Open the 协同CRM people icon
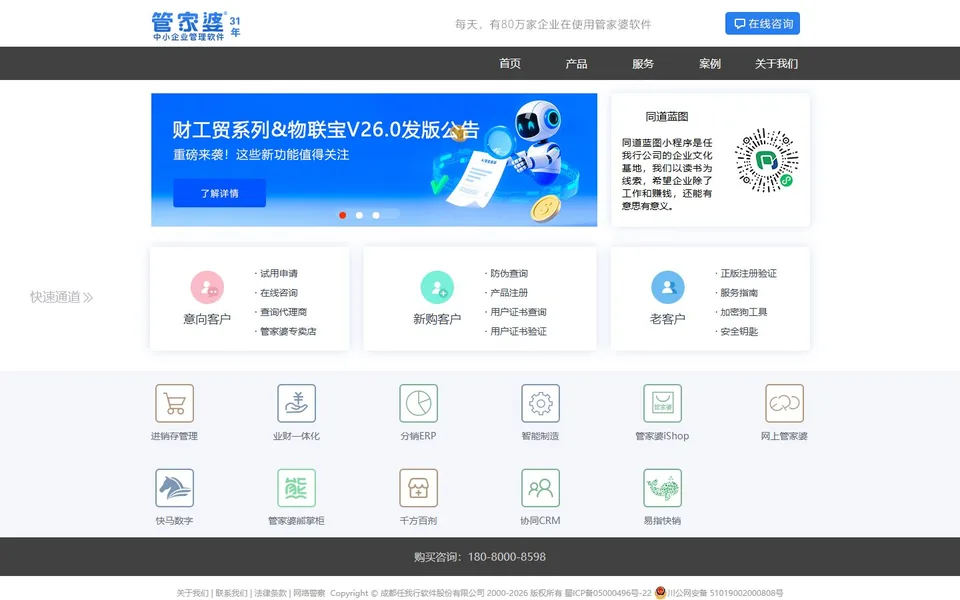This screenshot has width=960, height=600. 540,488
